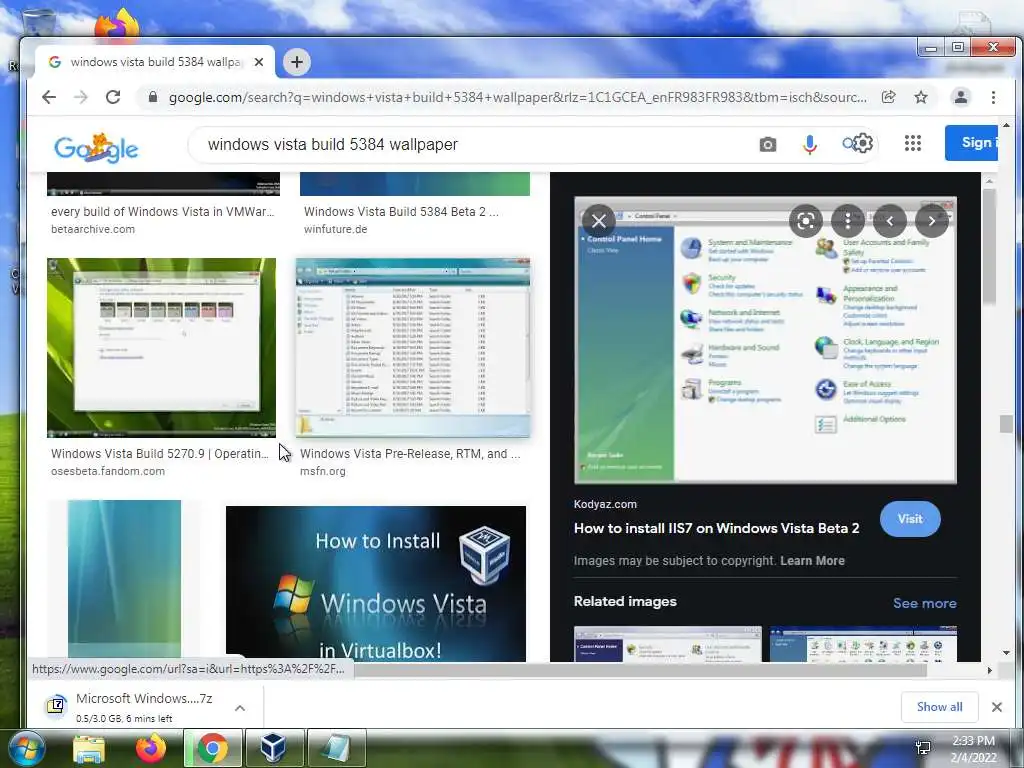1024x768 pixels.
Task: Select the windows vista build 5384 wallpaper tab
Action: click(155, 62)
